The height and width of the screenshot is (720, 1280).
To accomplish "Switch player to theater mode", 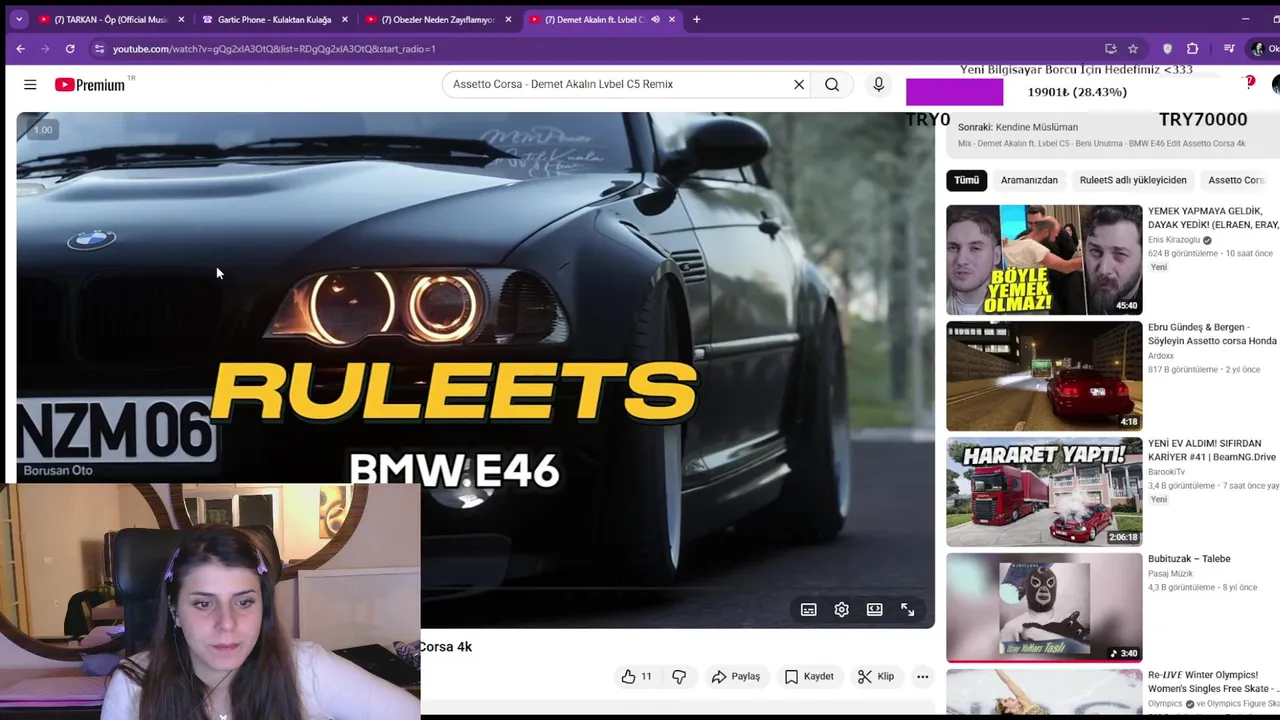I will (875, 609).
